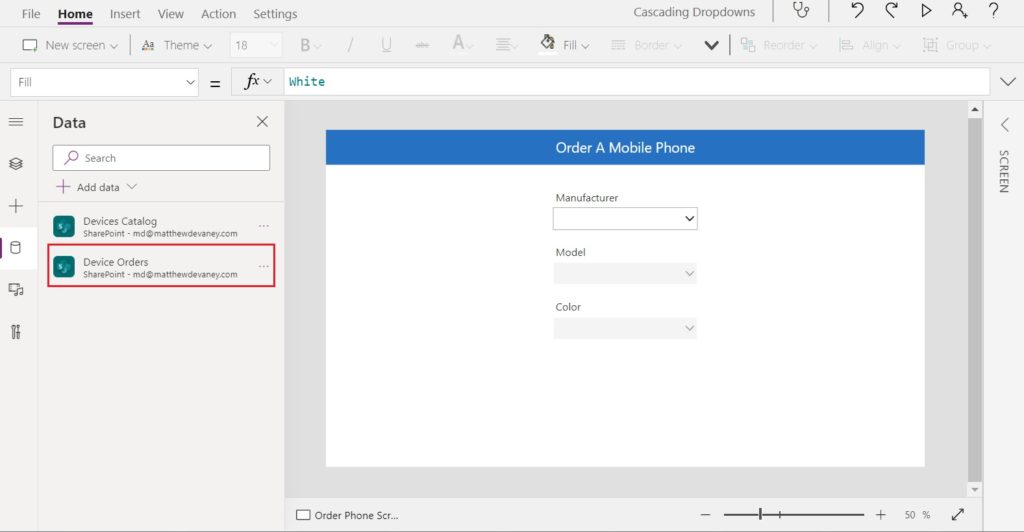Screen dimensions: 1024x532
Task: Open Tree view layers icon in sidebar
Action: click(x=16, y=163)
